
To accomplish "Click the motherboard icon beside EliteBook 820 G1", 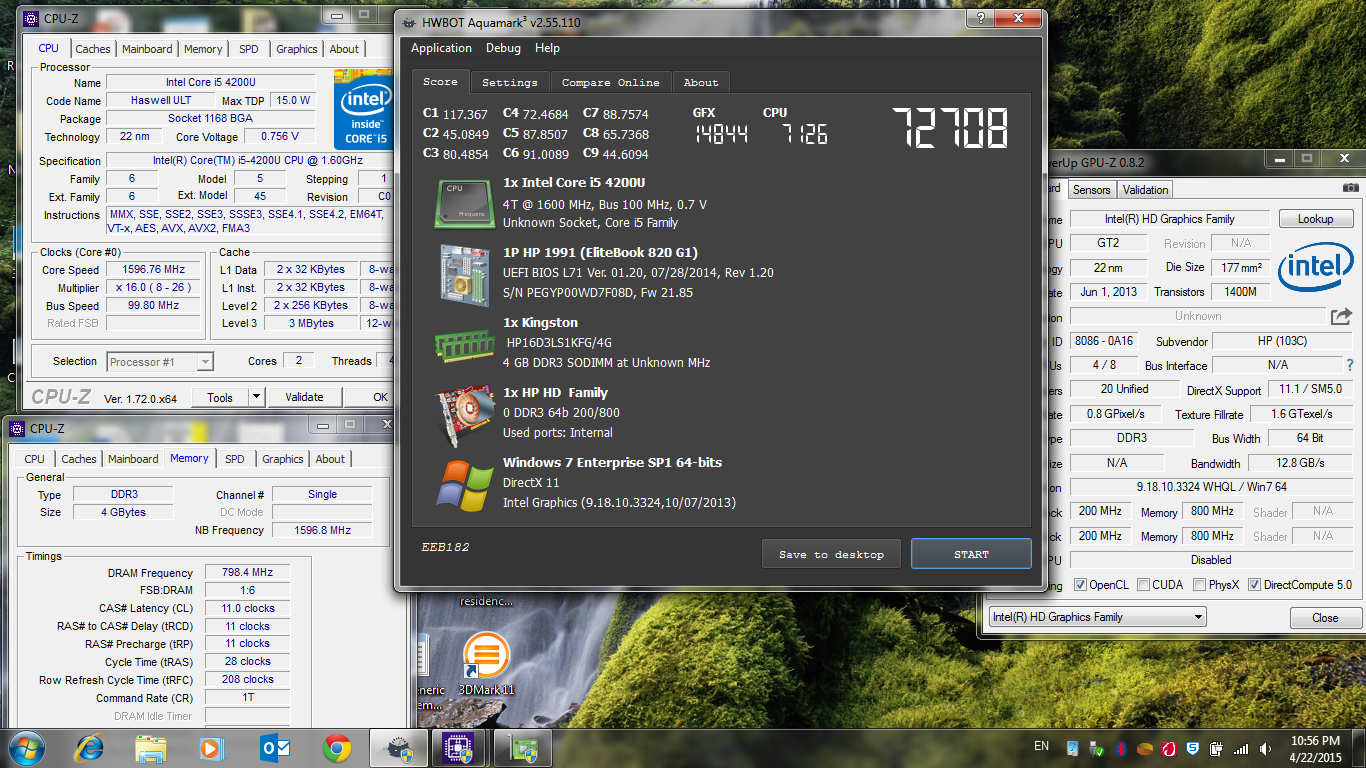I will [465, 274].
